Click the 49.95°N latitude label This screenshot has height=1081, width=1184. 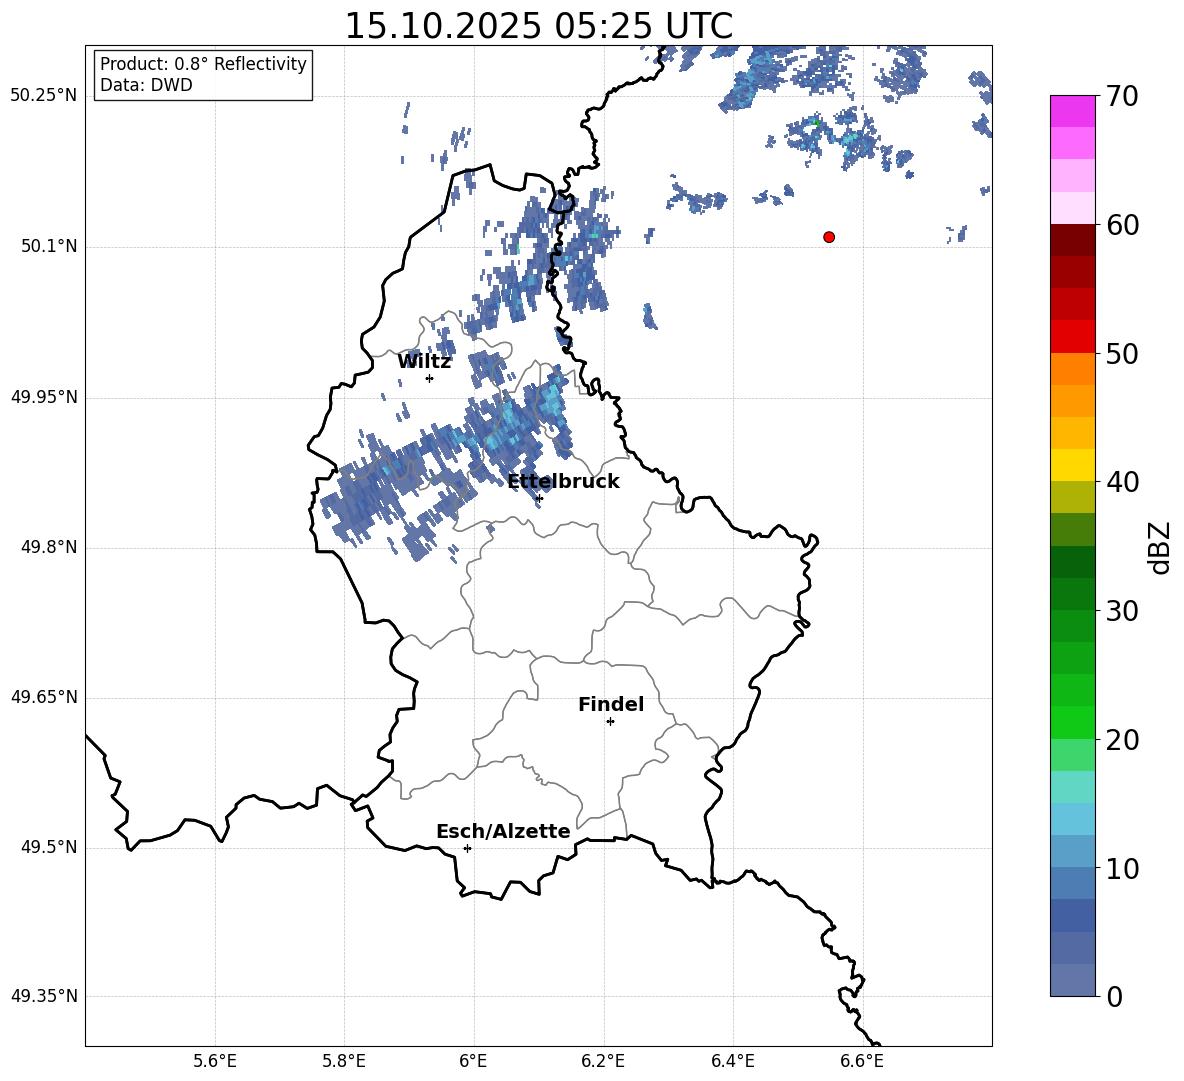[x=44, y=397]
